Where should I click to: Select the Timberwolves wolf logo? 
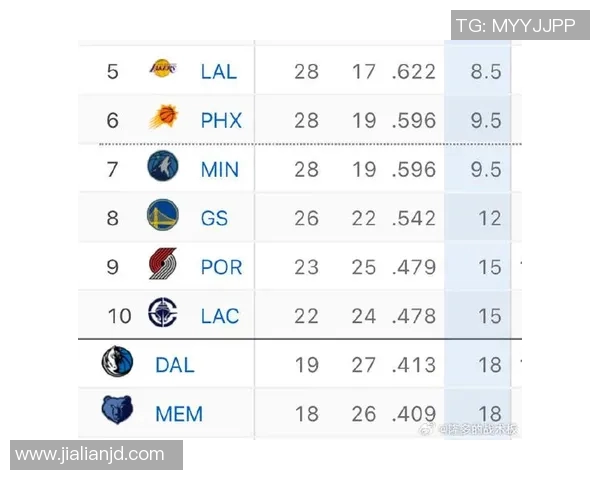(x=163, y=167)
